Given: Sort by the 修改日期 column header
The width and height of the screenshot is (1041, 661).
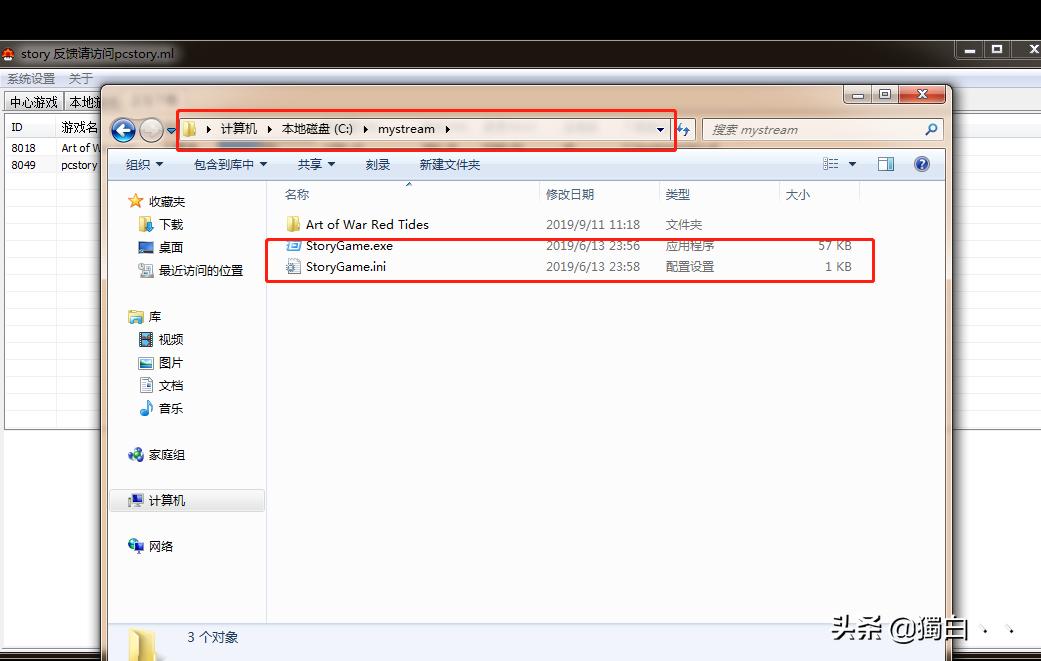Looking at the screenshot, I should pyautogui.click(x=570, y=194).
